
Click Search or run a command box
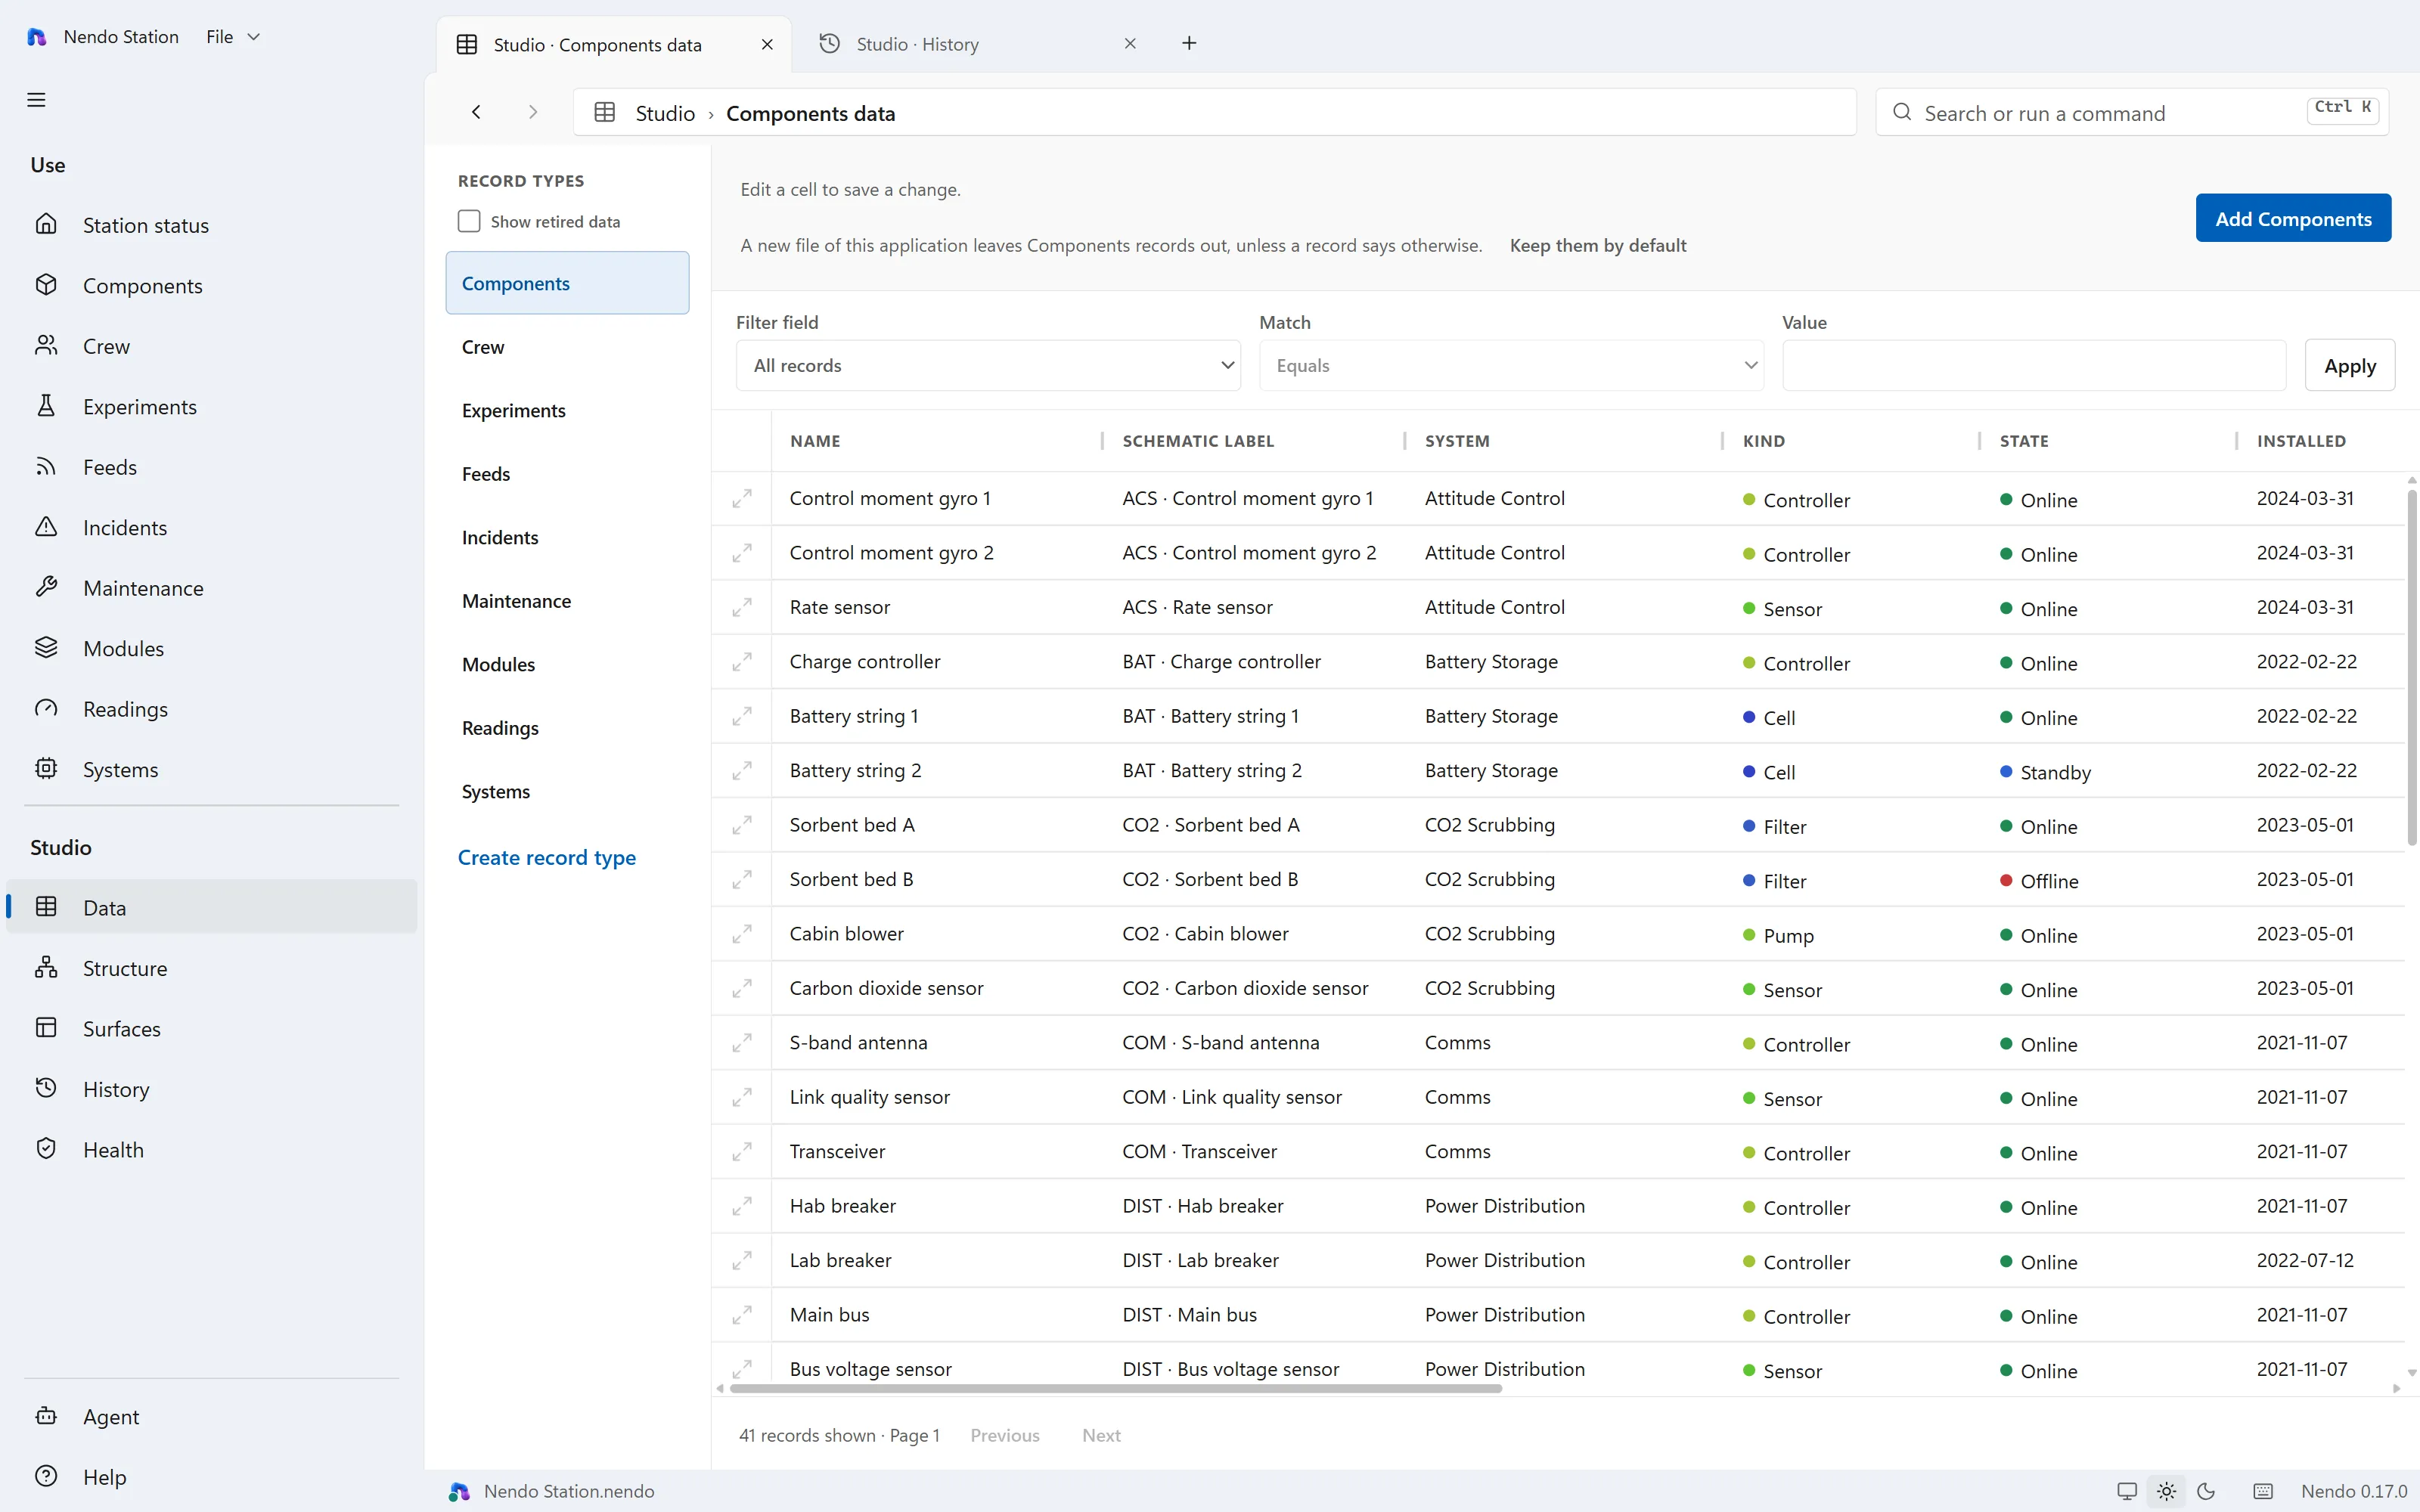pos(2131,112)
